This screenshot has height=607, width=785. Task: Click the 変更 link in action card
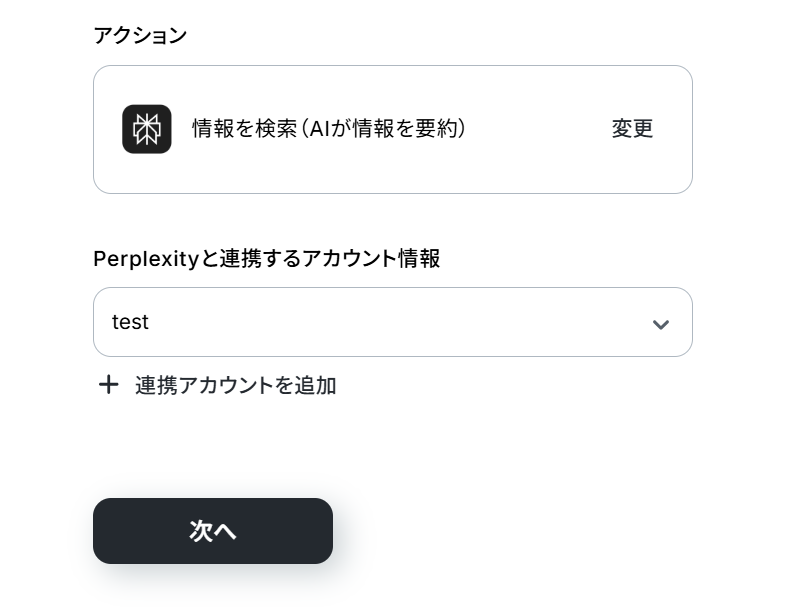[632, 129]
